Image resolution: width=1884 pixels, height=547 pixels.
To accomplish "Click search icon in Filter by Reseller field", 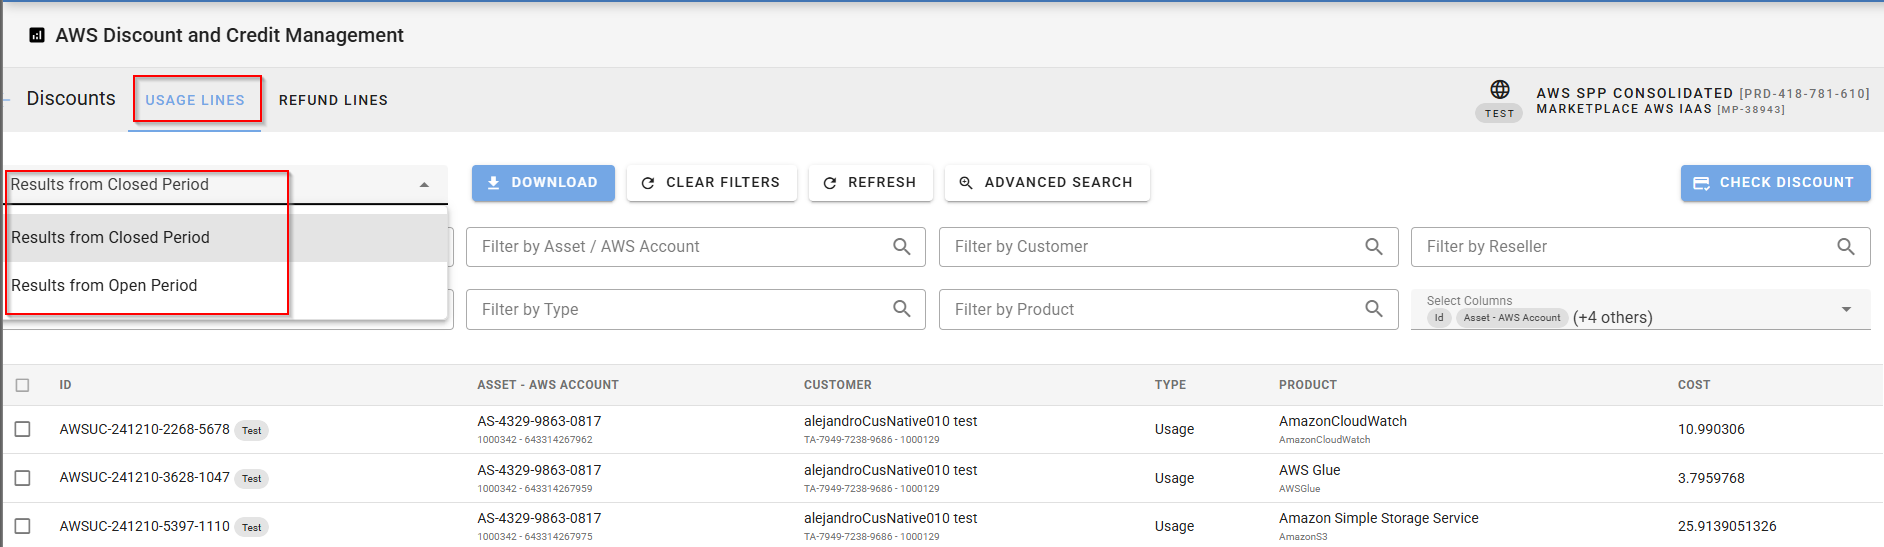I will [x=1845, y=247].
